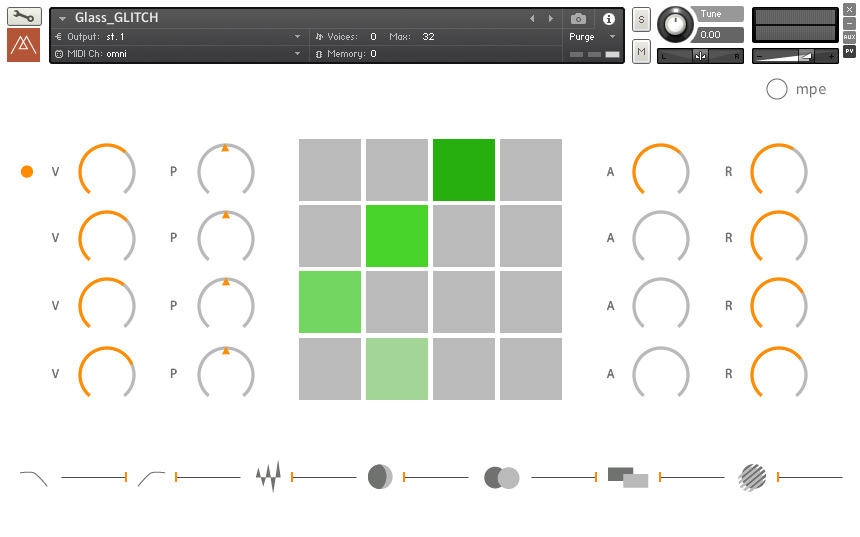Click the last gray pad in row one
This screenshot has height=537, width=860.
(x=531, y=170)
